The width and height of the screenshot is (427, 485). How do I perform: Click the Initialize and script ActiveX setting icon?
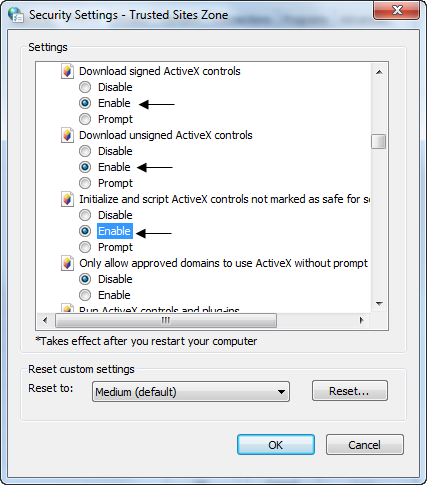click(x=67, y=199)
